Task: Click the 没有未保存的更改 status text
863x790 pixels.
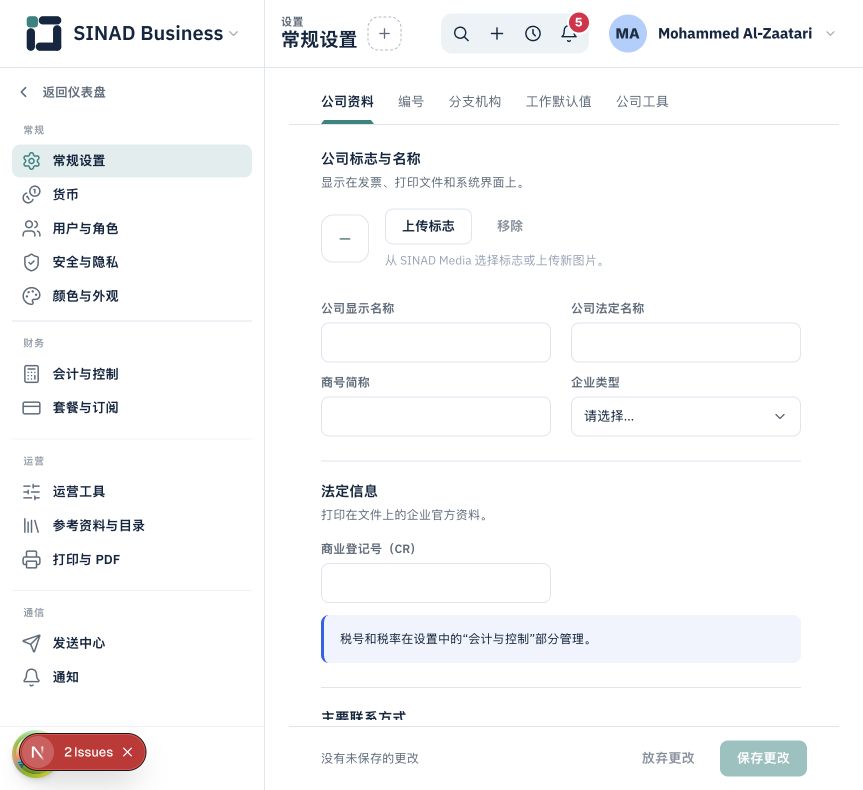Action: (x=370, y=758)
